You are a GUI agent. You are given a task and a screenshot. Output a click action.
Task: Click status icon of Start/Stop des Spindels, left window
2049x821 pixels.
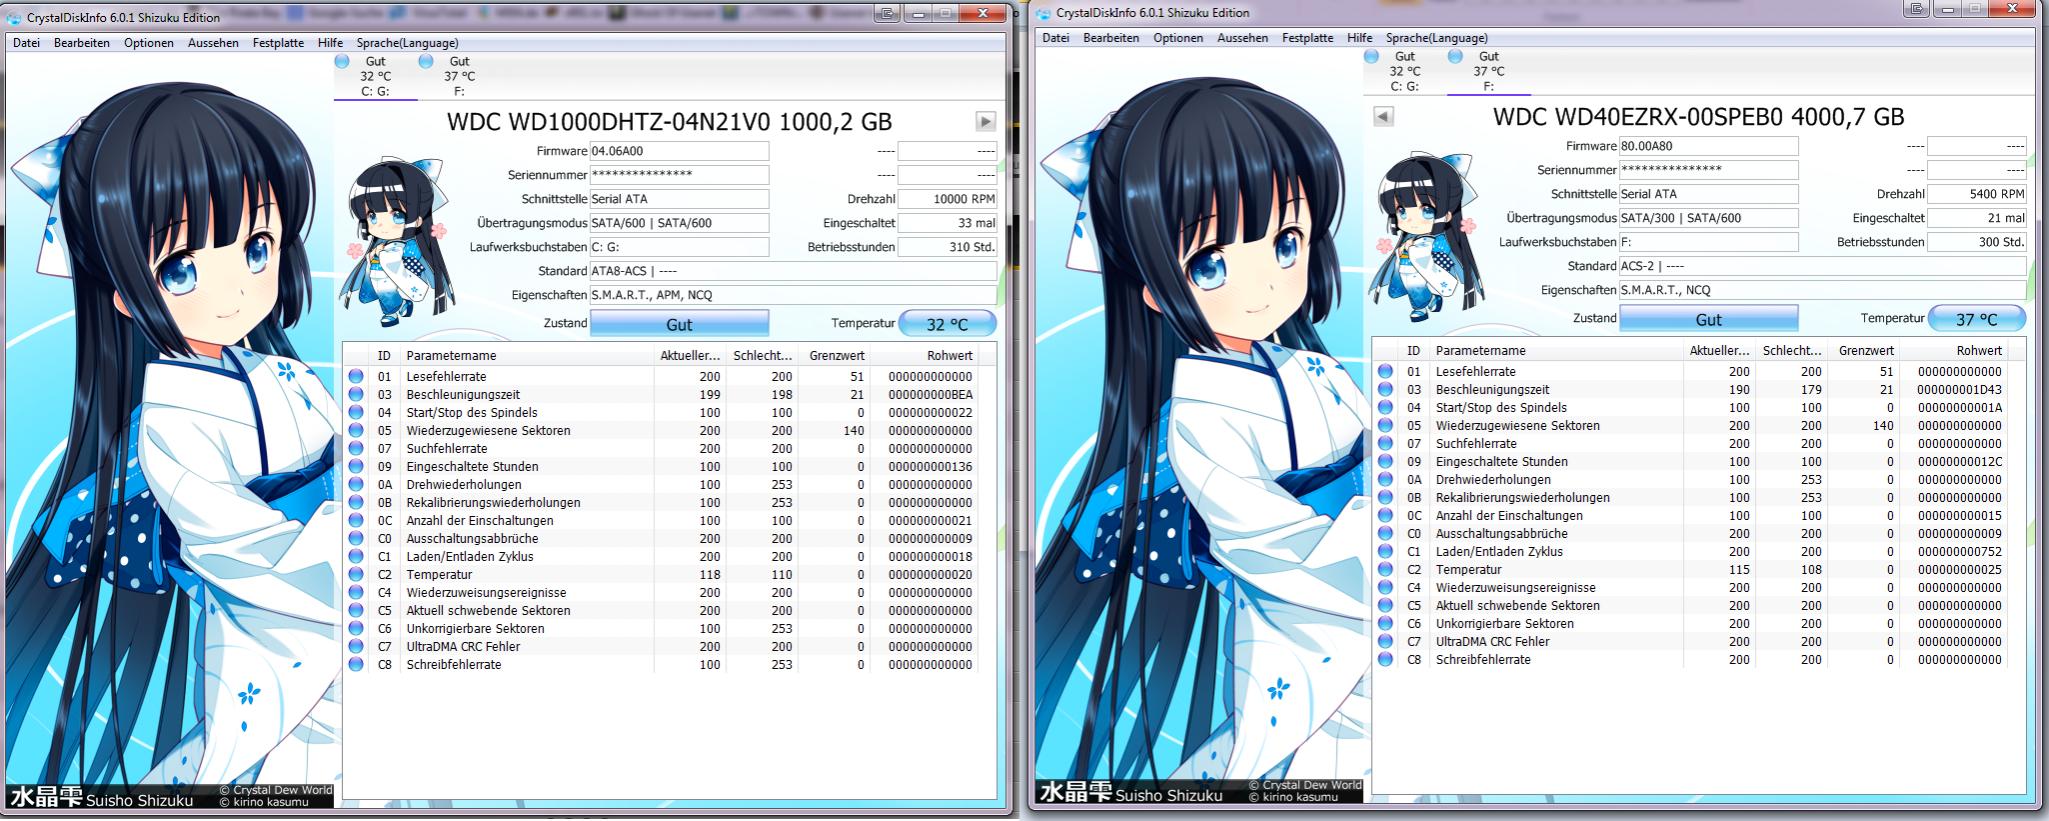(x=356, y=412)
